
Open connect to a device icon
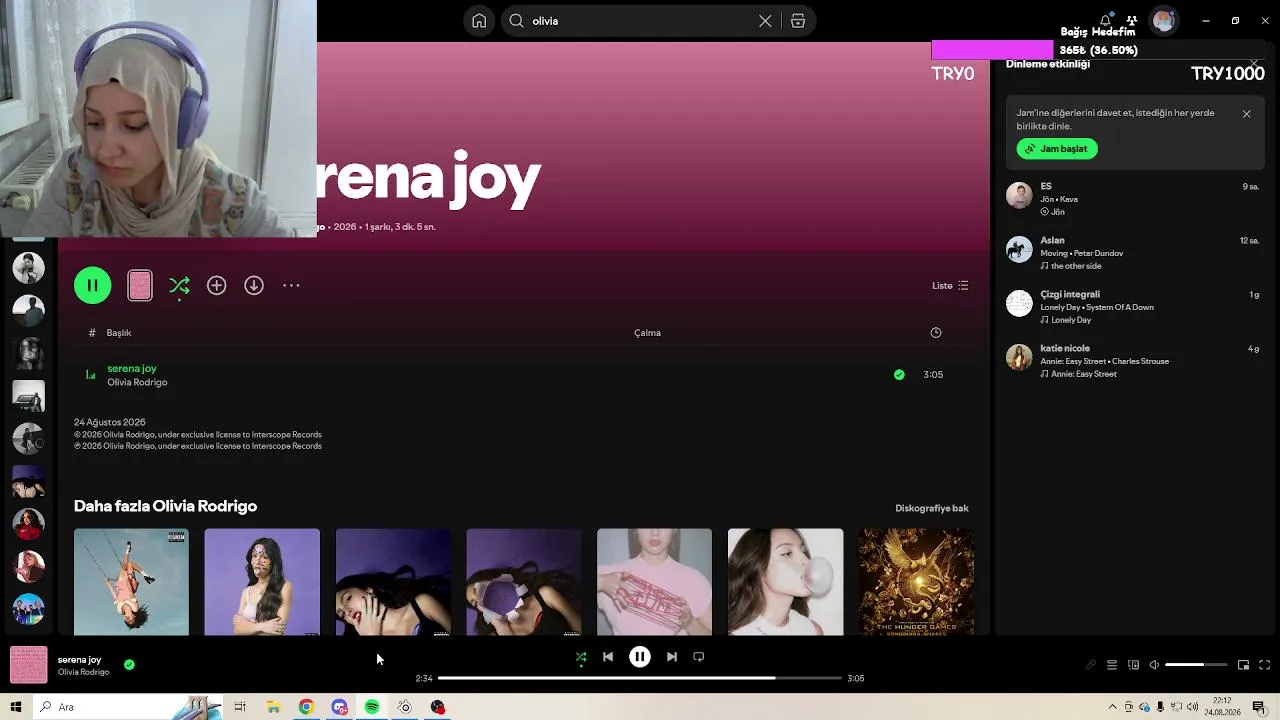[x=1133, y=665]
